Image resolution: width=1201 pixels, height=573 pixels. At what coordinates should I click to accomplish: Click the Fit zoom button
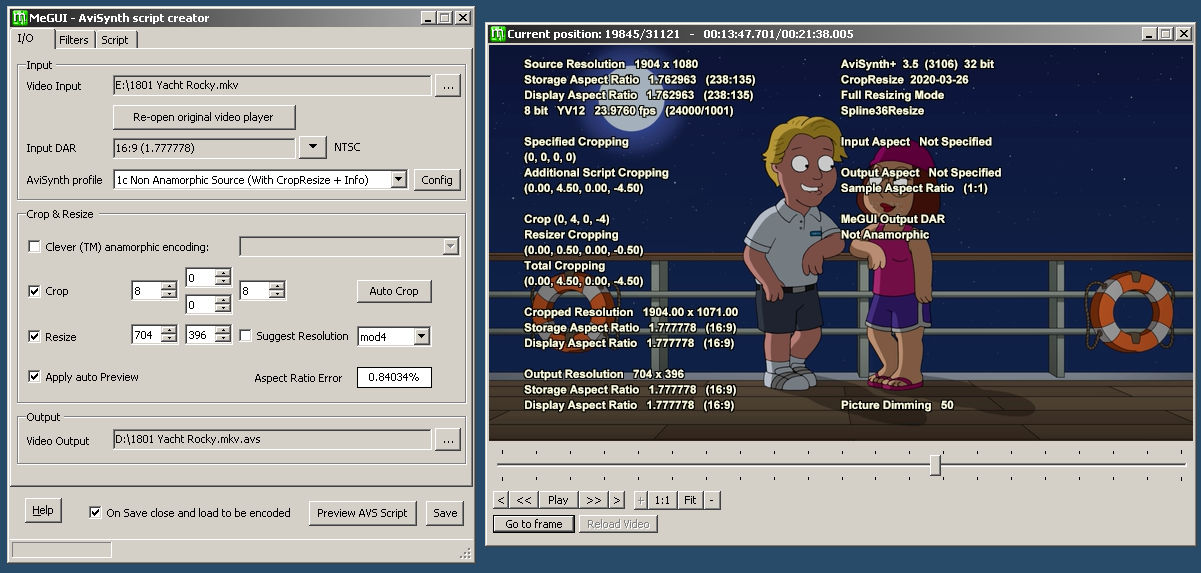click(x=690, y=500)
